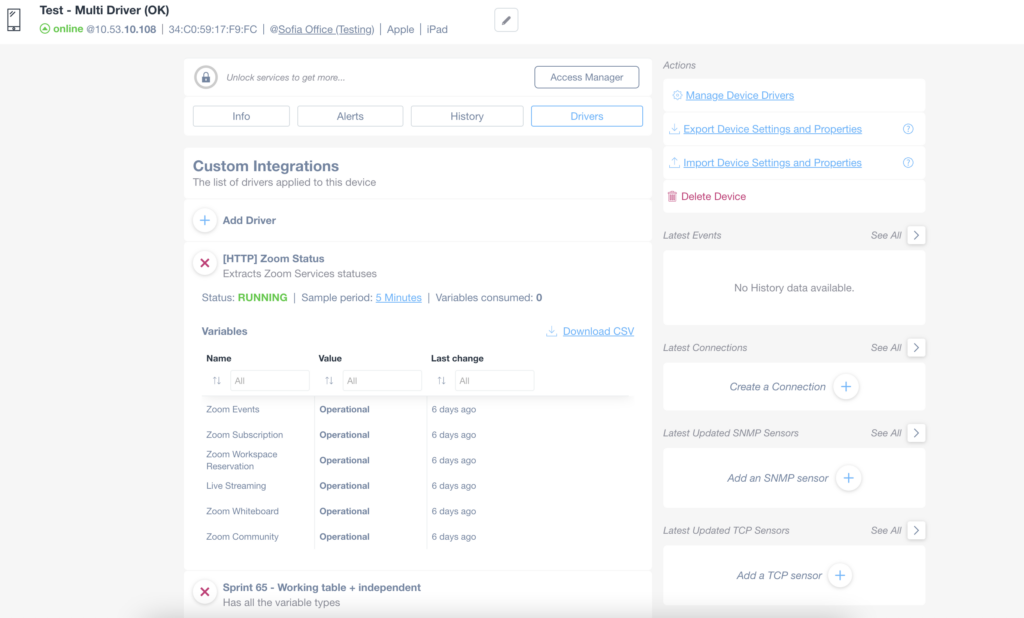Add a TCP sensor using plus icon
This screenshot has width=1024, height=618.
840,576
